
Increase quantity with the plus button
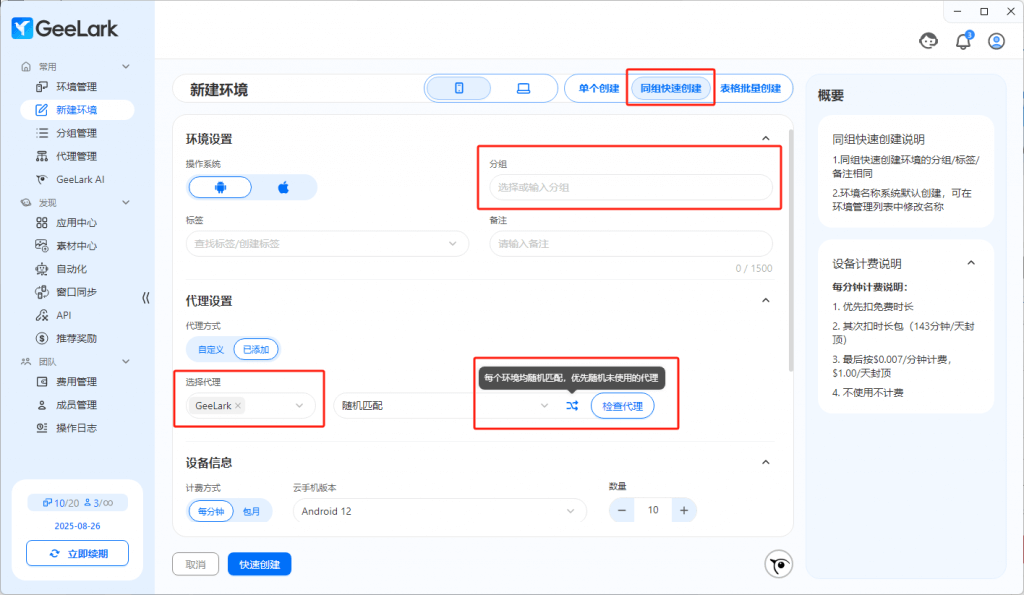click(x=684, y=510)
